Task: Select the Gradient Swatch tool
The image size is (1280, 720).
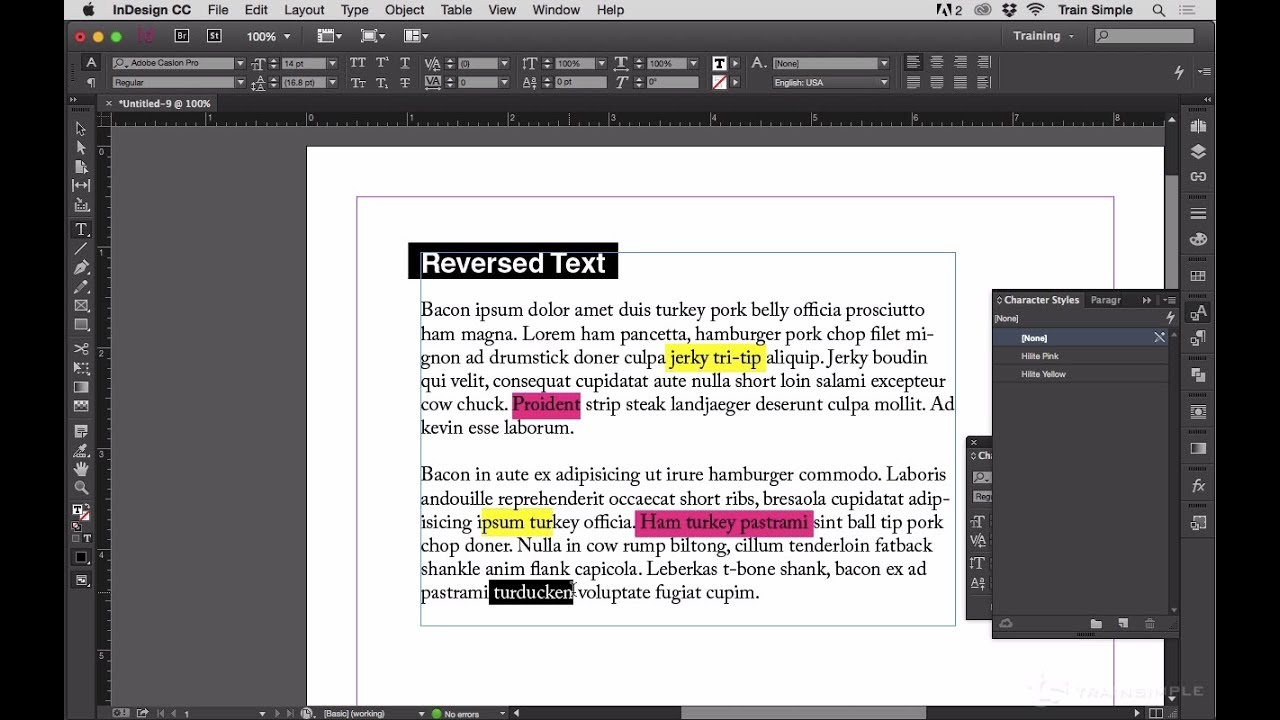Action: pos(81,387)
